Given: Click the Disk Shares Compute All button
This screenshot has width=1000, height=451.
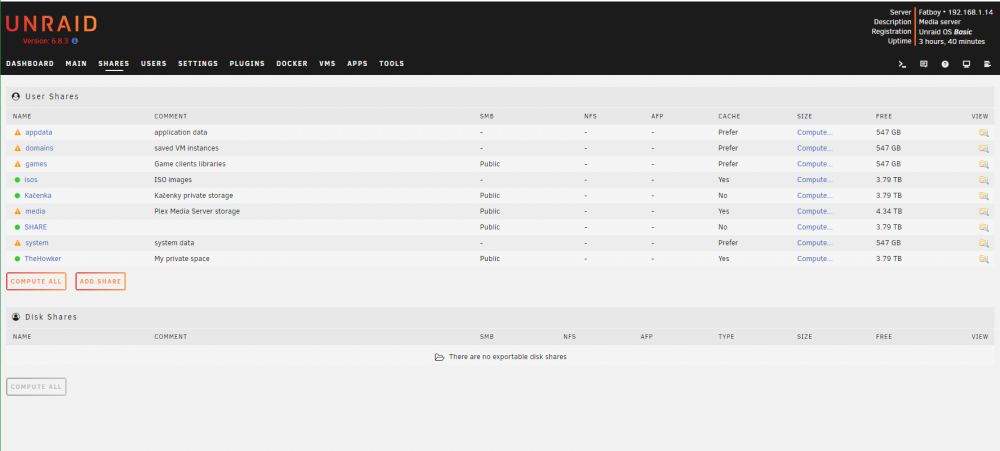Looking at the screenshot, I should coord(36,387).
